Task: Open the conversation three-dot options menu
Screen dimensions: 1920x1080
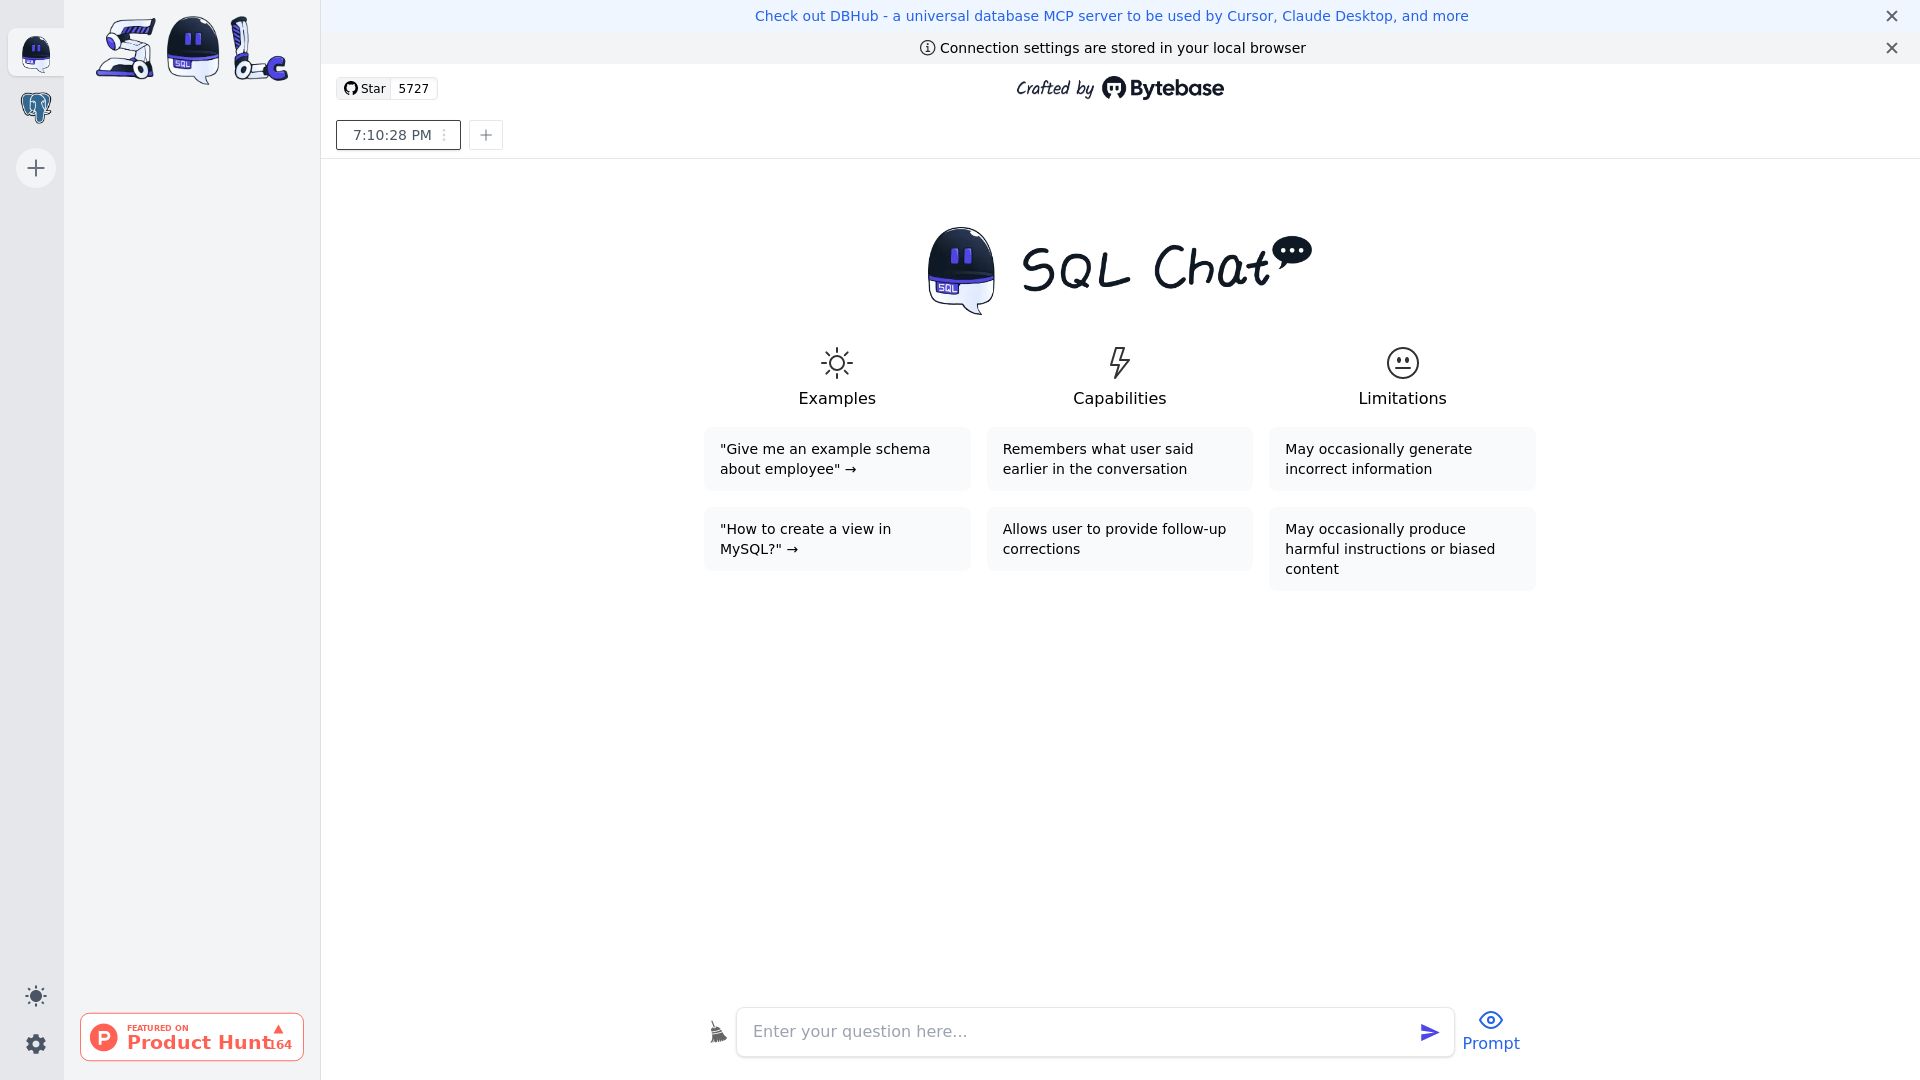Action: pos(444,135)
